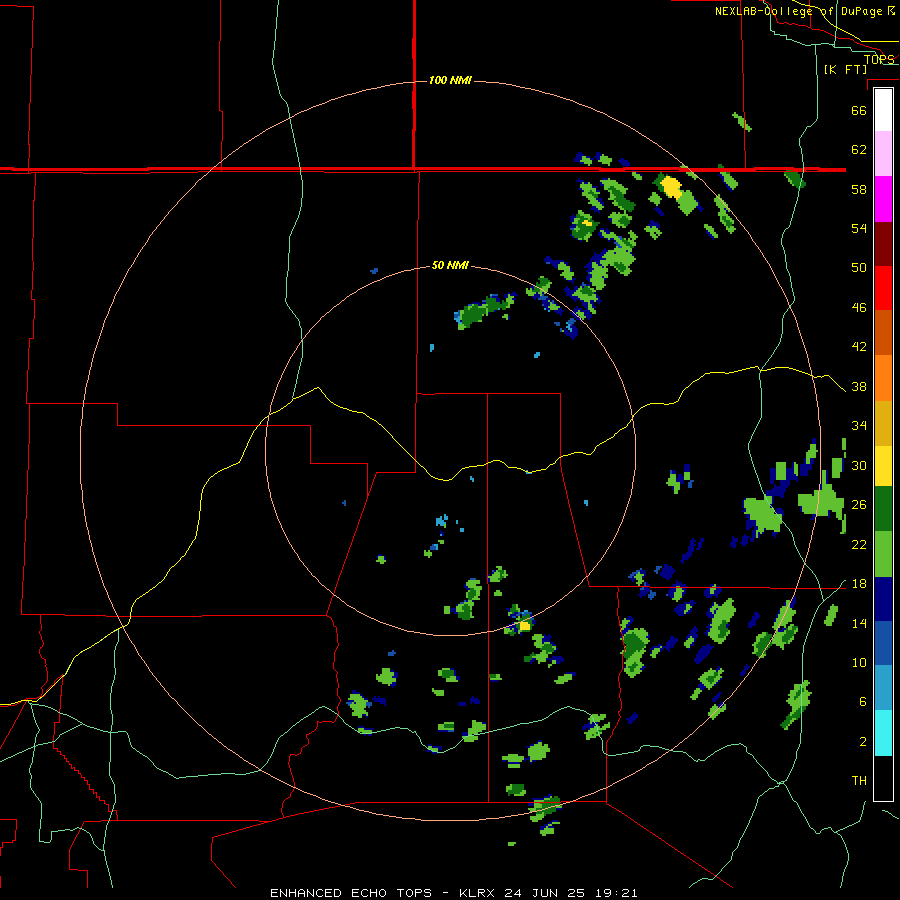Screen dimensions: 900x900
Task: Click the legend value '46'
Action: (x=859, y=308)
